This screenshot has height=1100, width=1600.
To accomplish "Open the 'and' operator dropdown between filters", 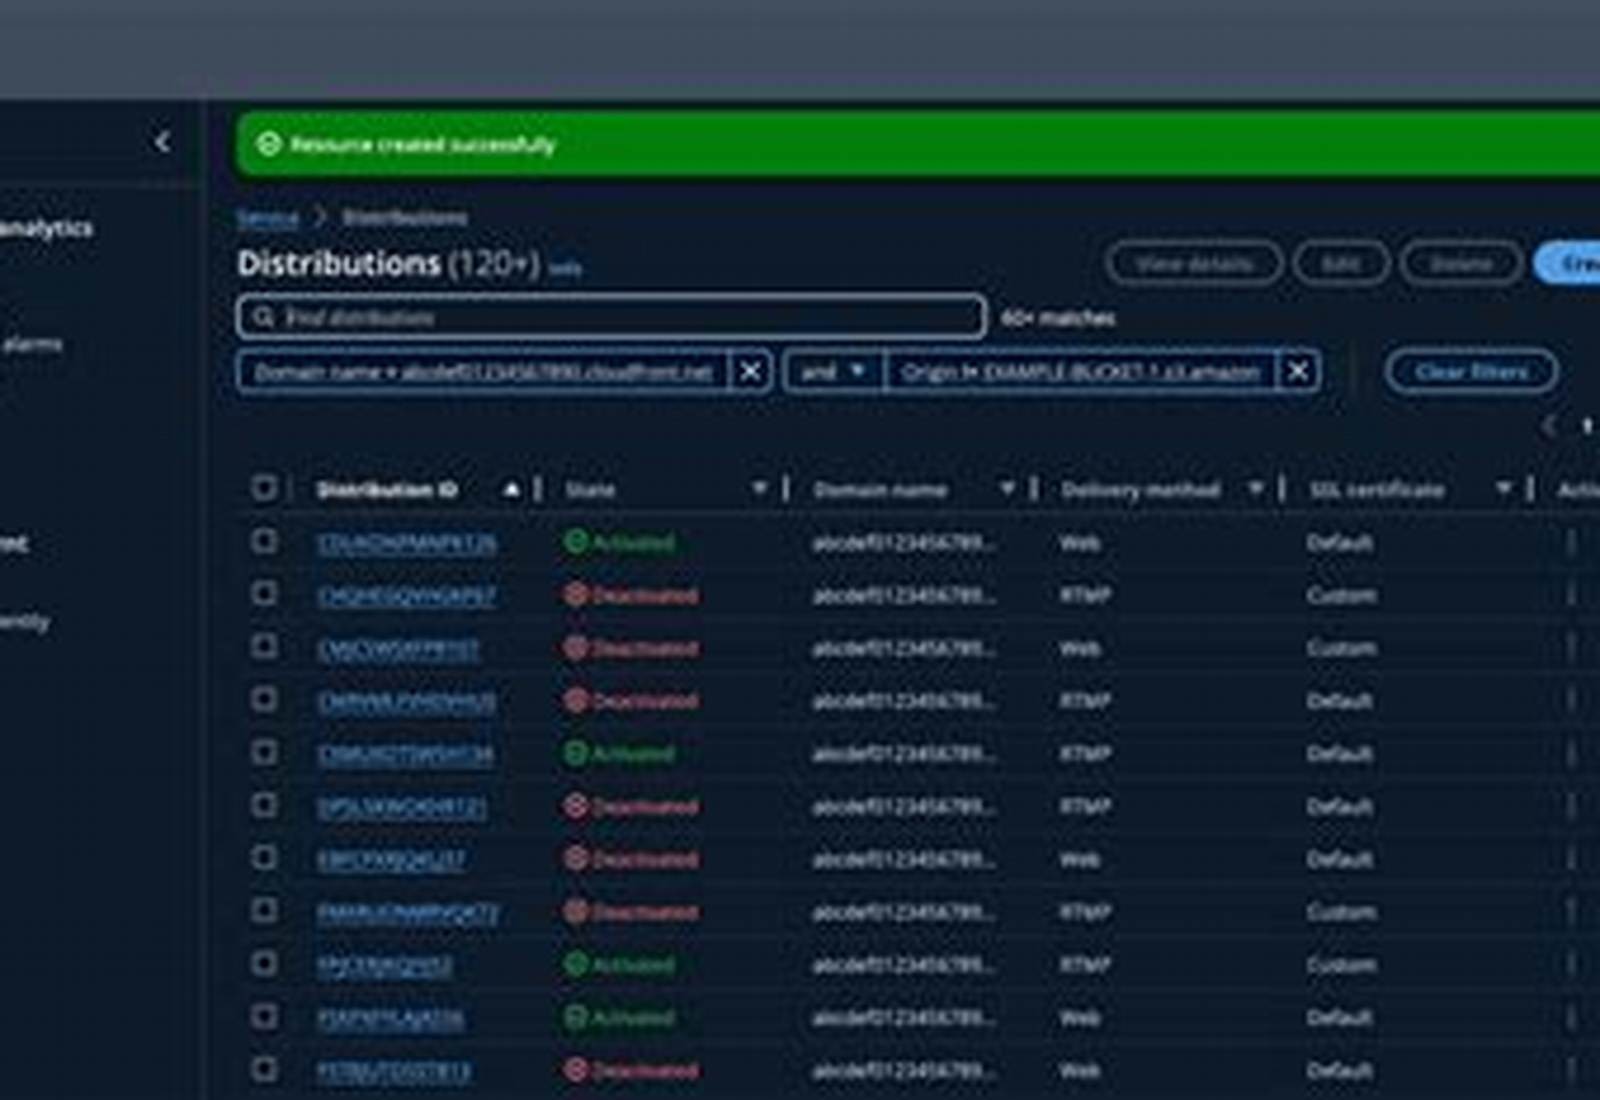I will point(833,372).
